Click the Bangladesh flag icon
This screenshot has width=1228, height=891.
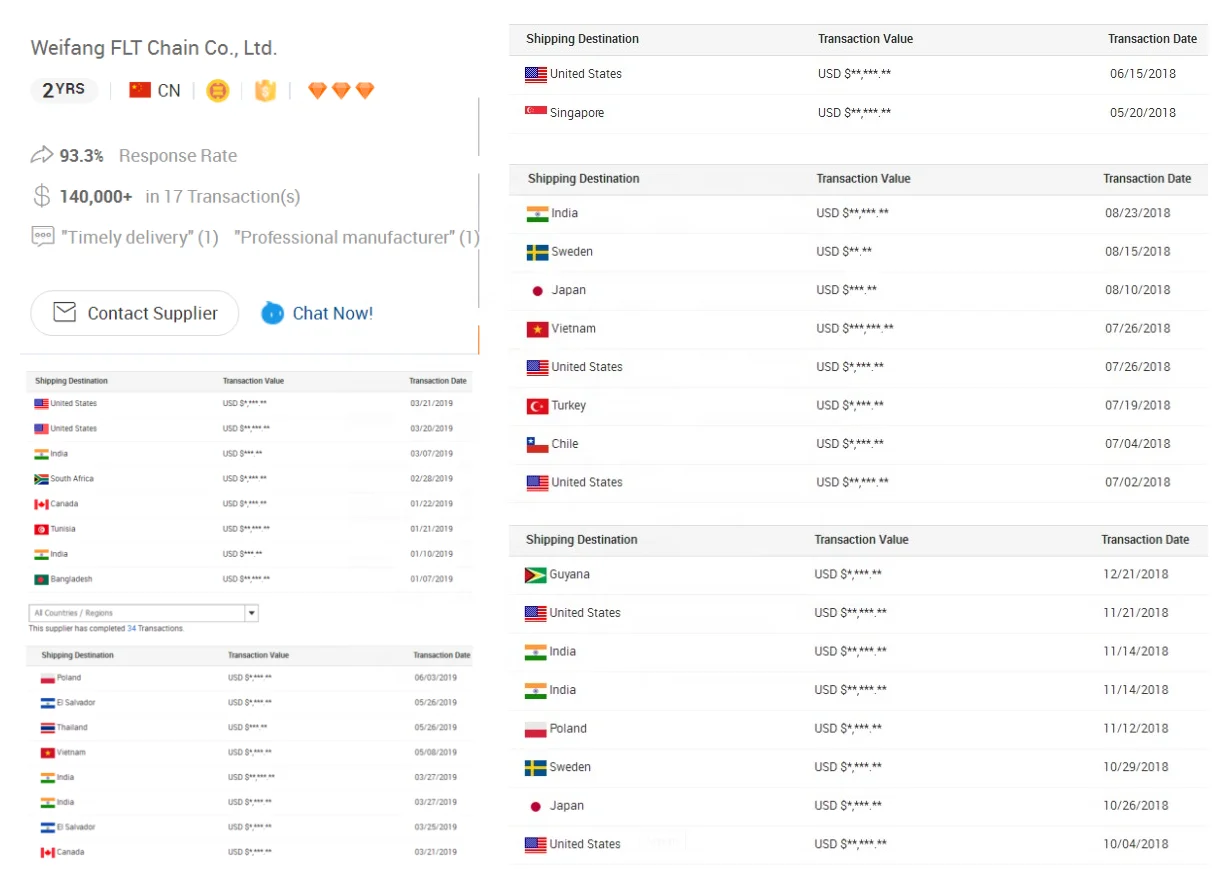click(41, 579)
